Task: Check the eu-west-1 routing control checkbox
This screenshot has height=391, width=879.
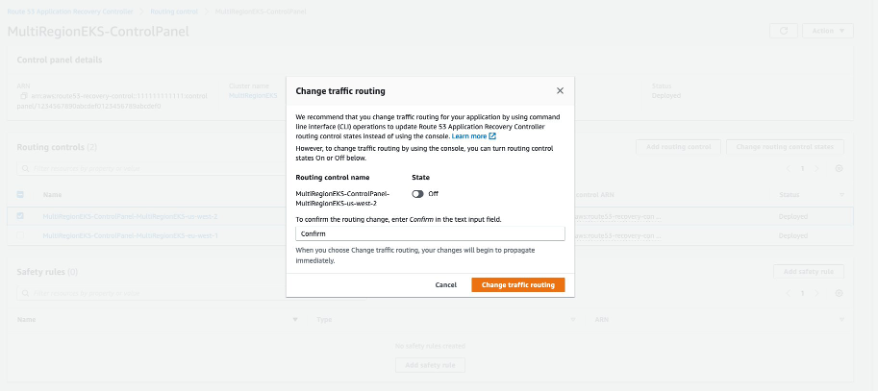Action: tap(21, 236)
